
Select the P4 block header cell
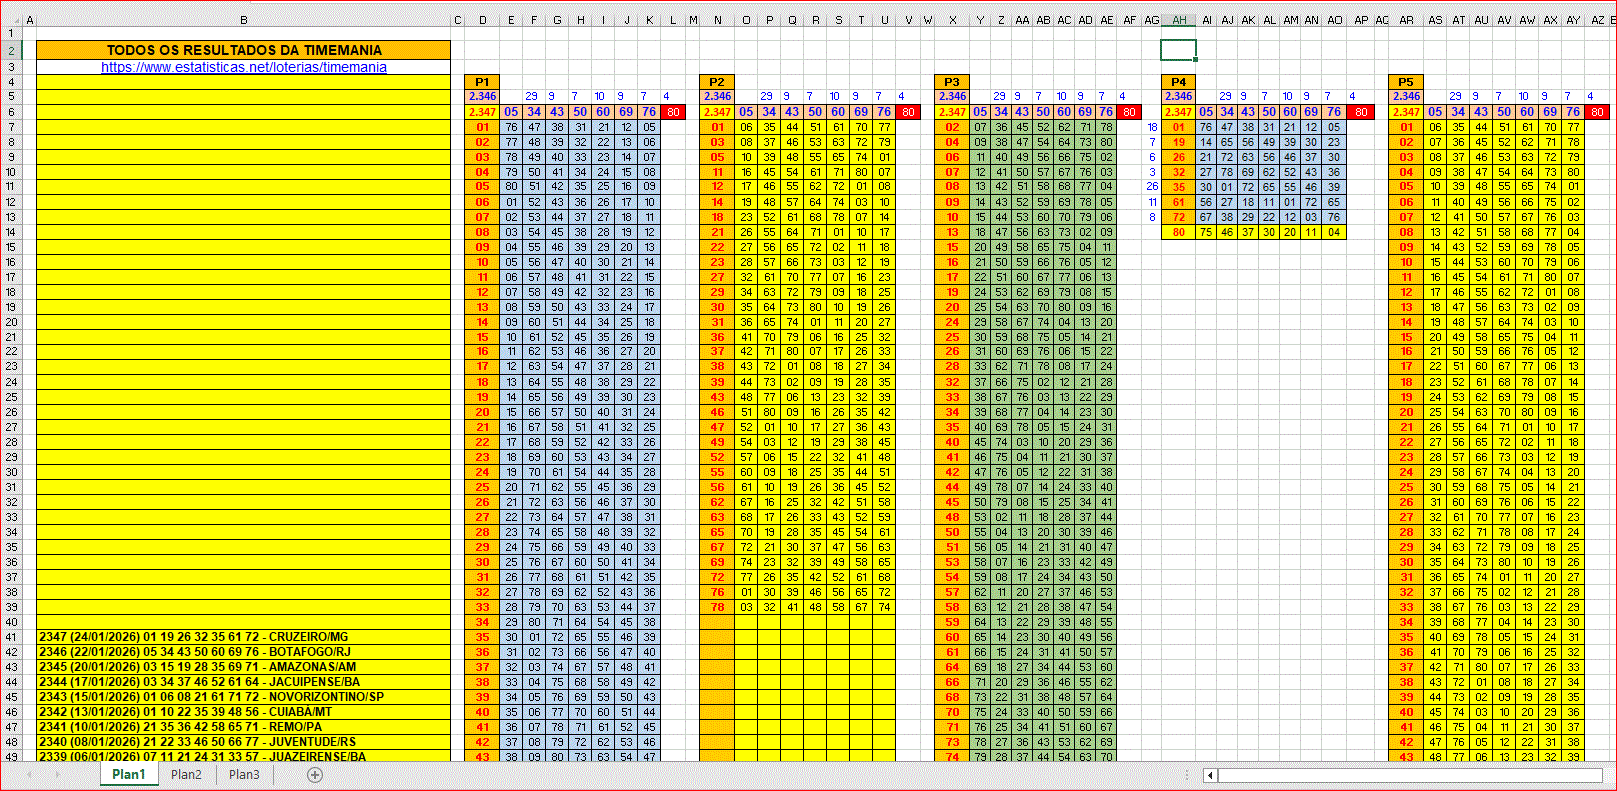[x=1179, y=82]
